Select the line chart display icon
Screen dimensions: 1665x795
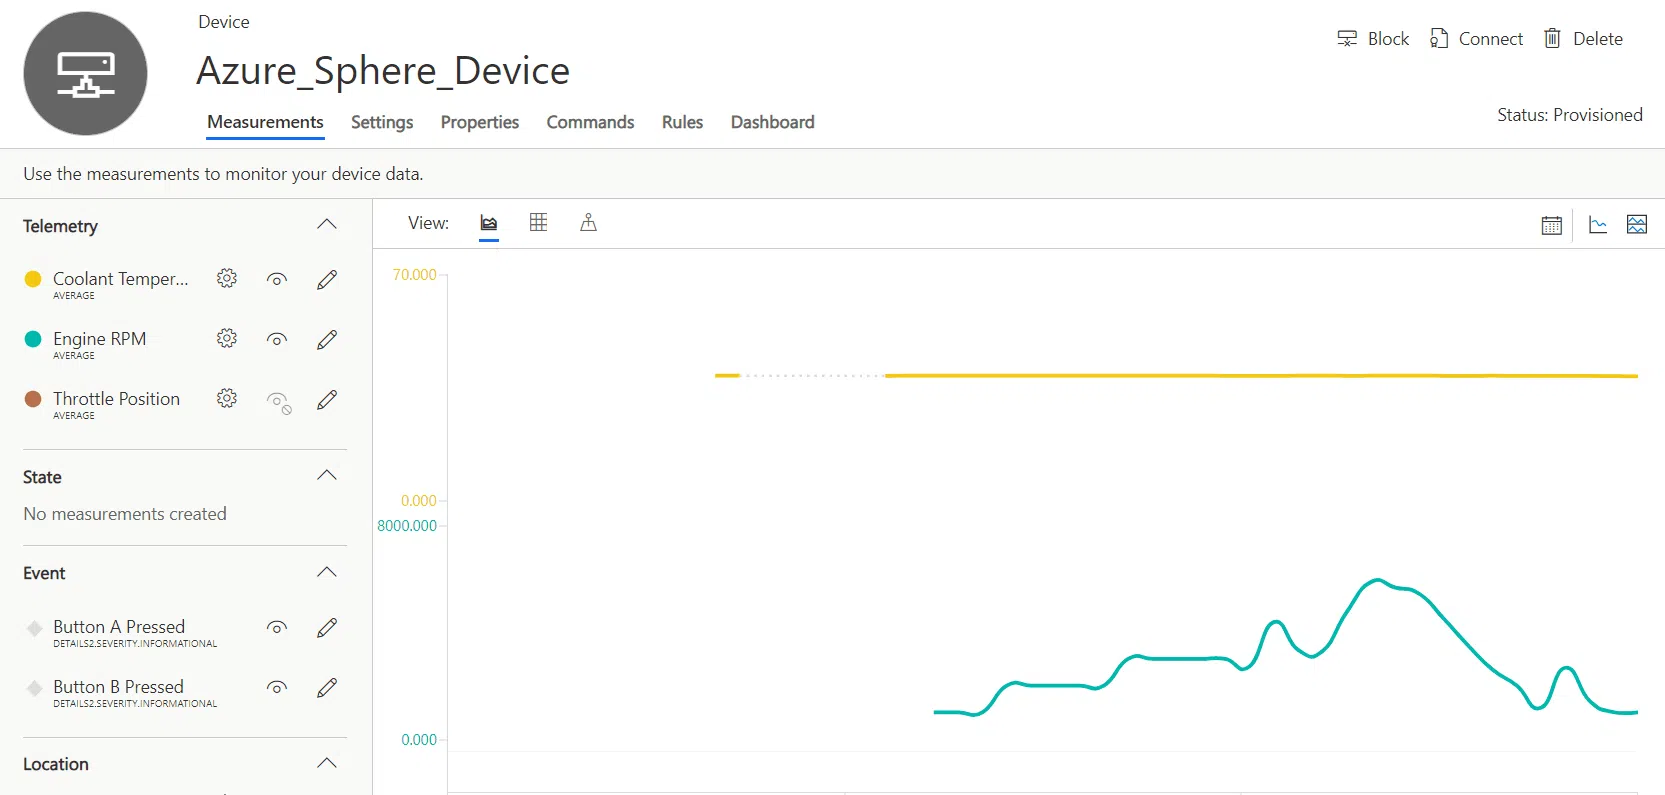[1598, 225]
